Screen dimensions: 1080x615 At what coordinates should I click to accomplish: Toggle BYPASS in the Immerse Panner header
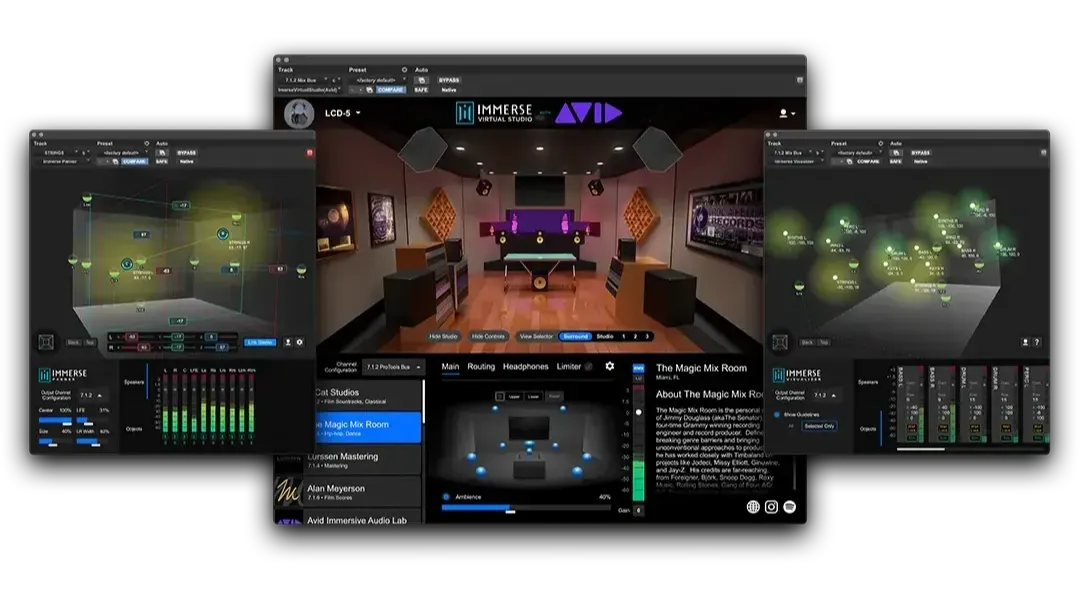(x=187, y=153)
